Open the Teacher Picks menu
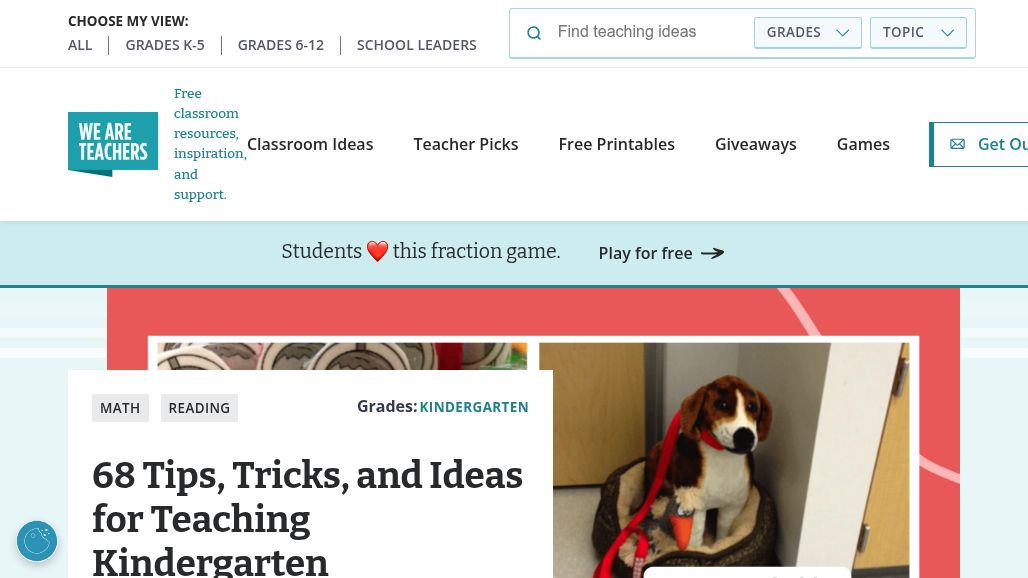 [465, 144]
